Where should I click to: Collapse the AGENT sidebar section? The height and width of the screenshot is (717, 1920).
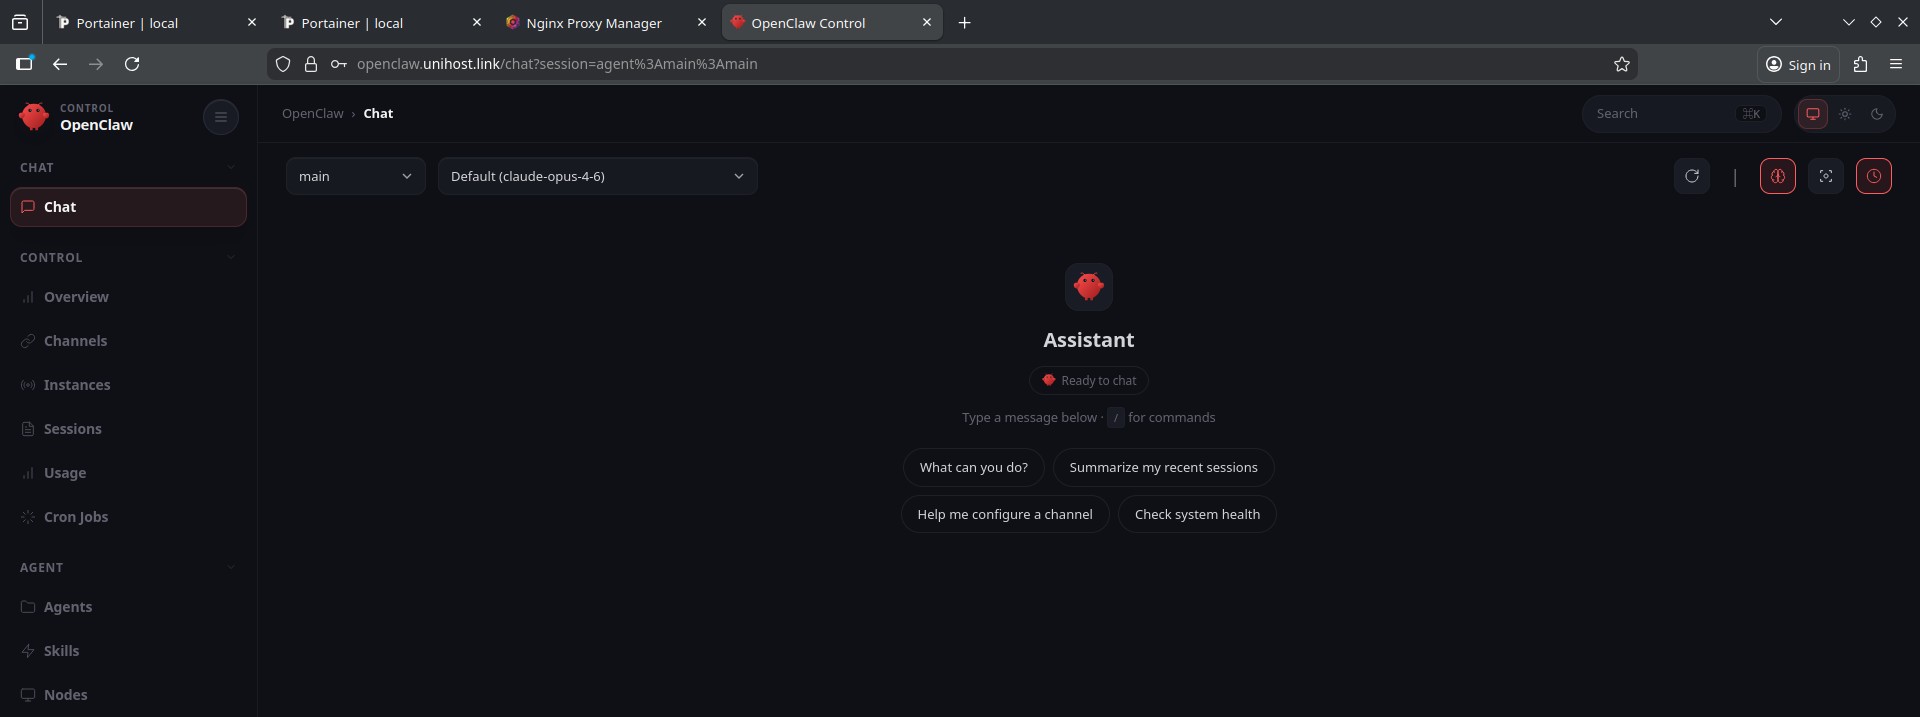point(128,567)
